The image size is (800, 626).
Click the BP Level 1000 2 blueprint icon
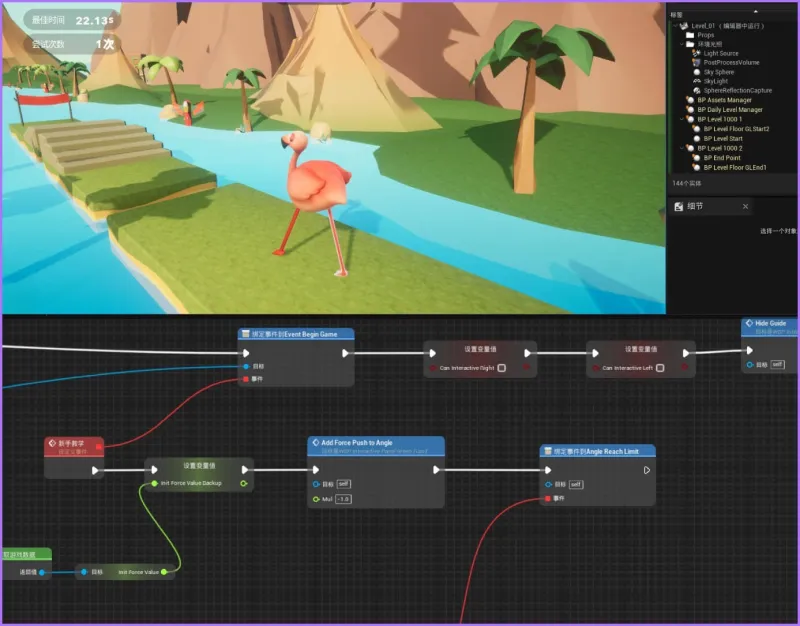[x=690, y=148]
